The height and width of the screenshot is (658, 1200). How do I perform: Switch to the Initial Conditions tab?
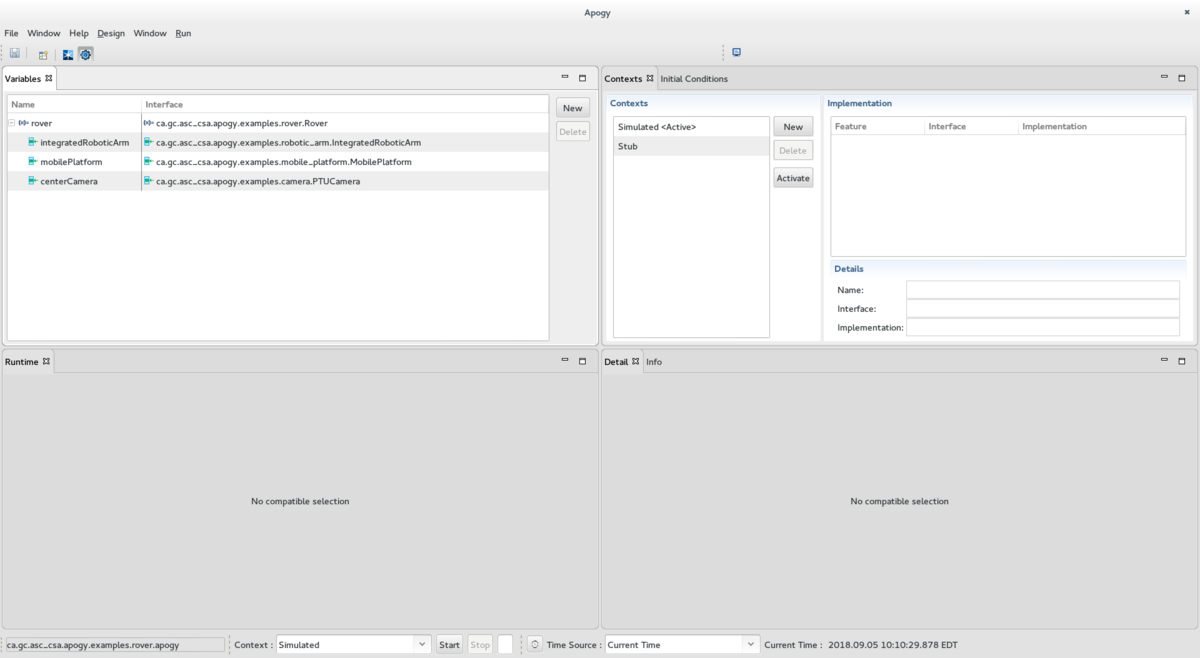tap(694, 78)
